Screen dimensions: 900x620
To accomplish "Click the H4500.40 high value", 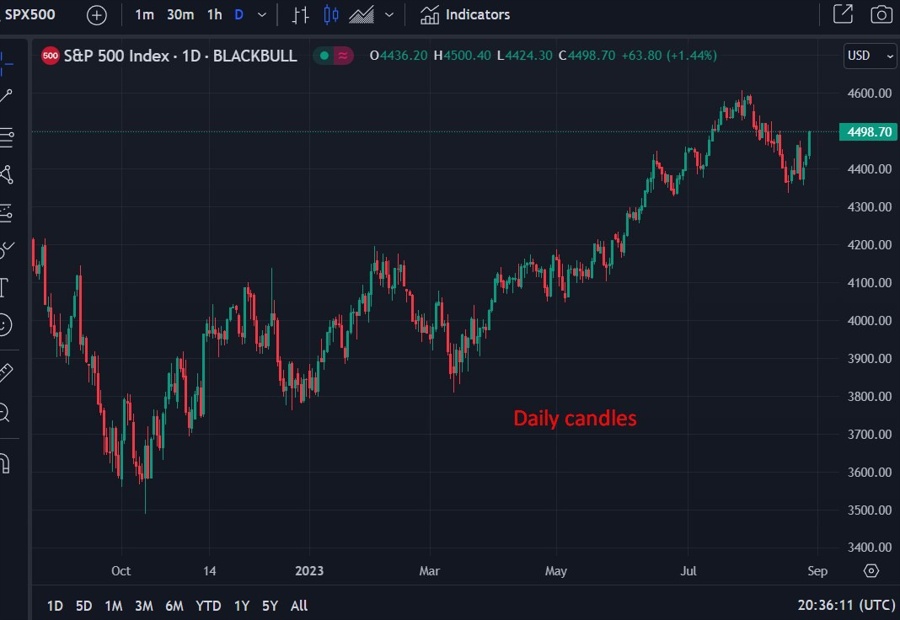I will (x=463, y=56).
